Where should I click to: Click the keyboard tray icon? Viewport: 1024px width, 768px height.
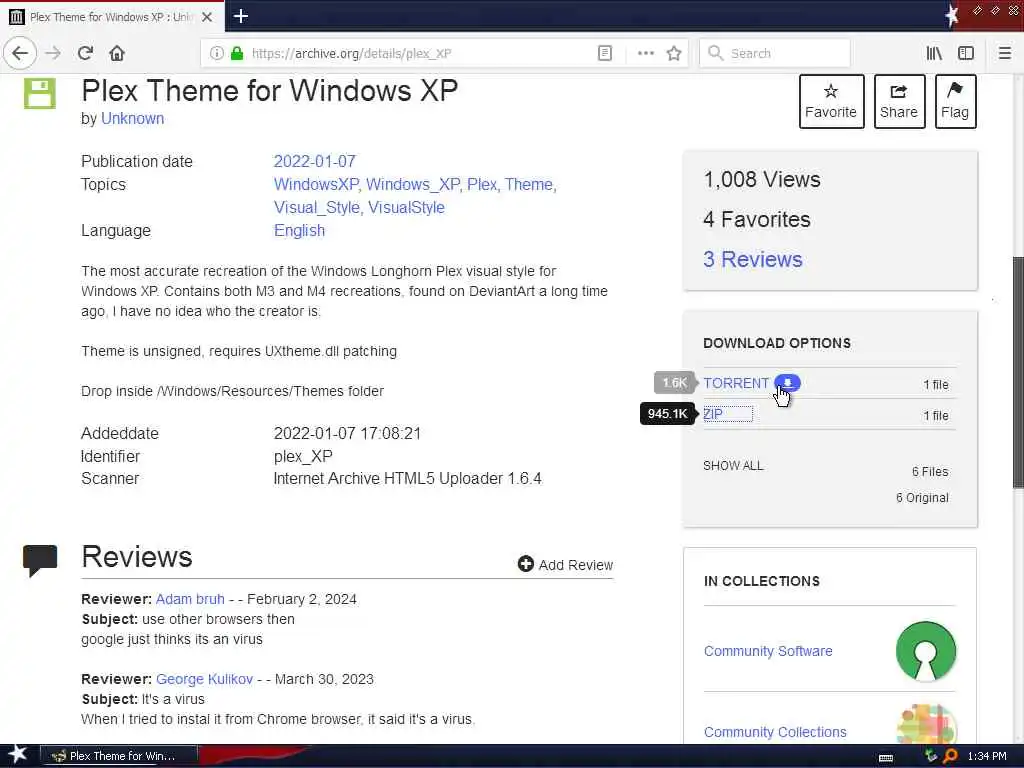(886, 758)
